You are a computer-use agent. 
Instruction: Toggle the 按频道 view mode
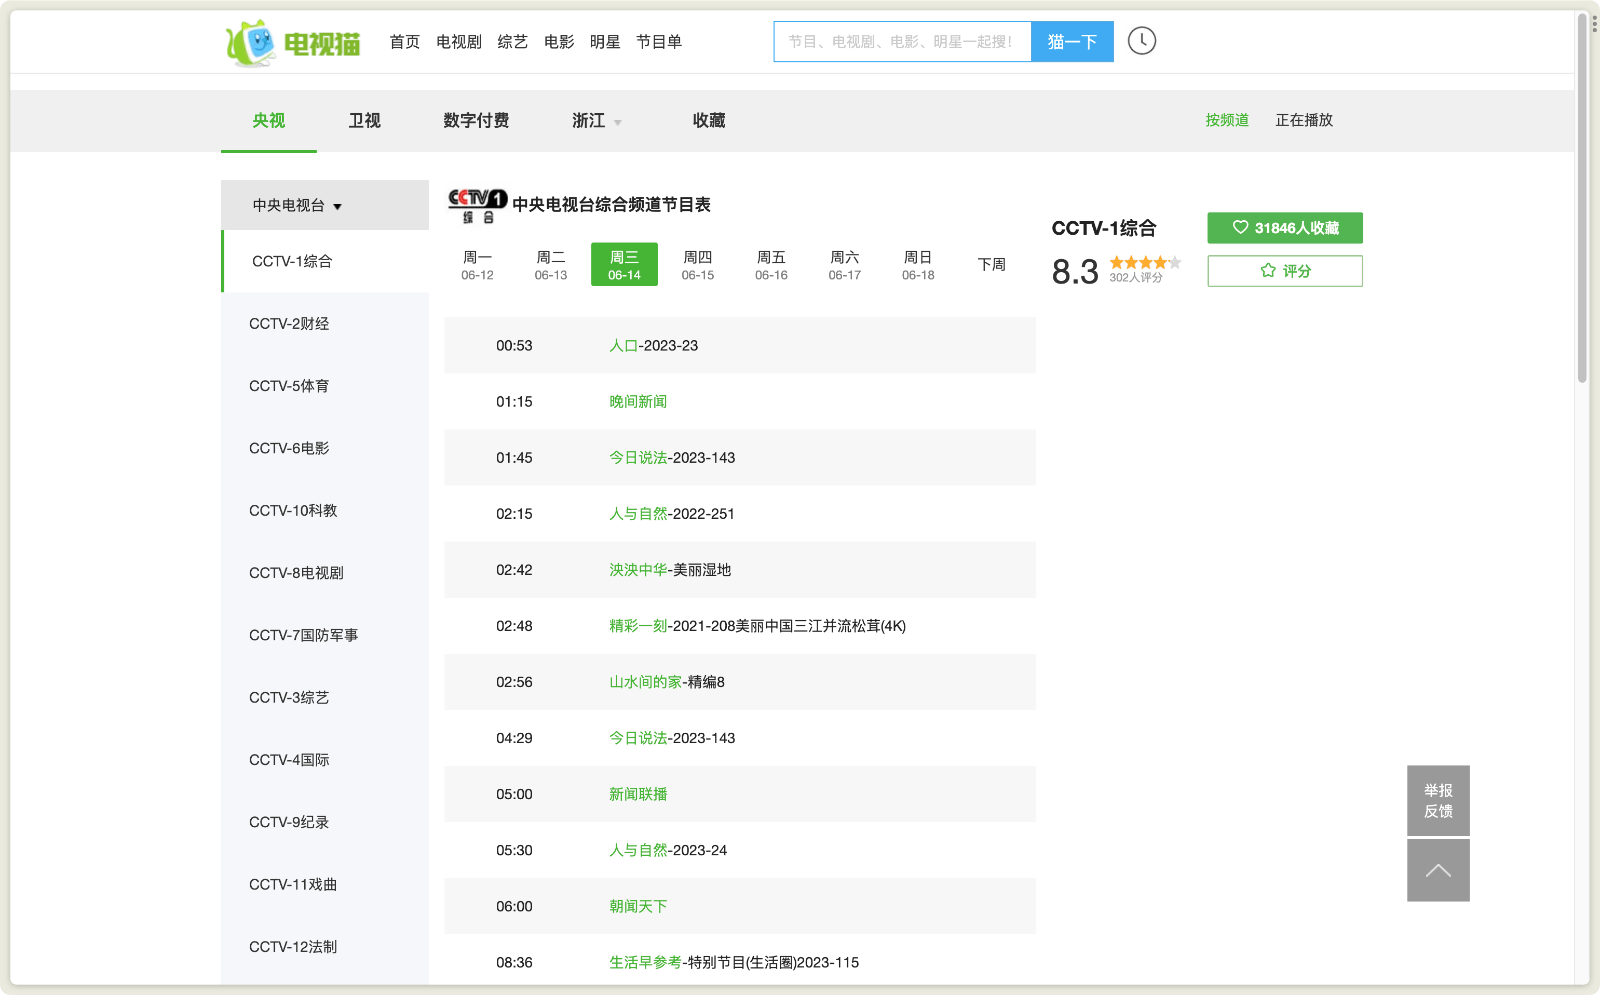[1226, 120]
